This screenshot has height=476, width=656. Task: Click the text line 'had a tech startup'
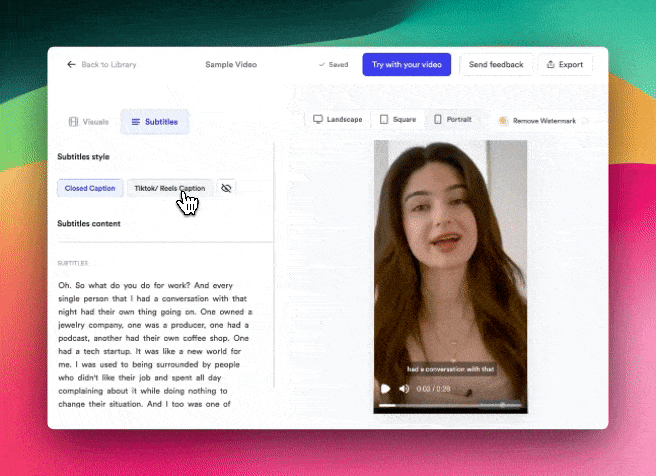150,351
